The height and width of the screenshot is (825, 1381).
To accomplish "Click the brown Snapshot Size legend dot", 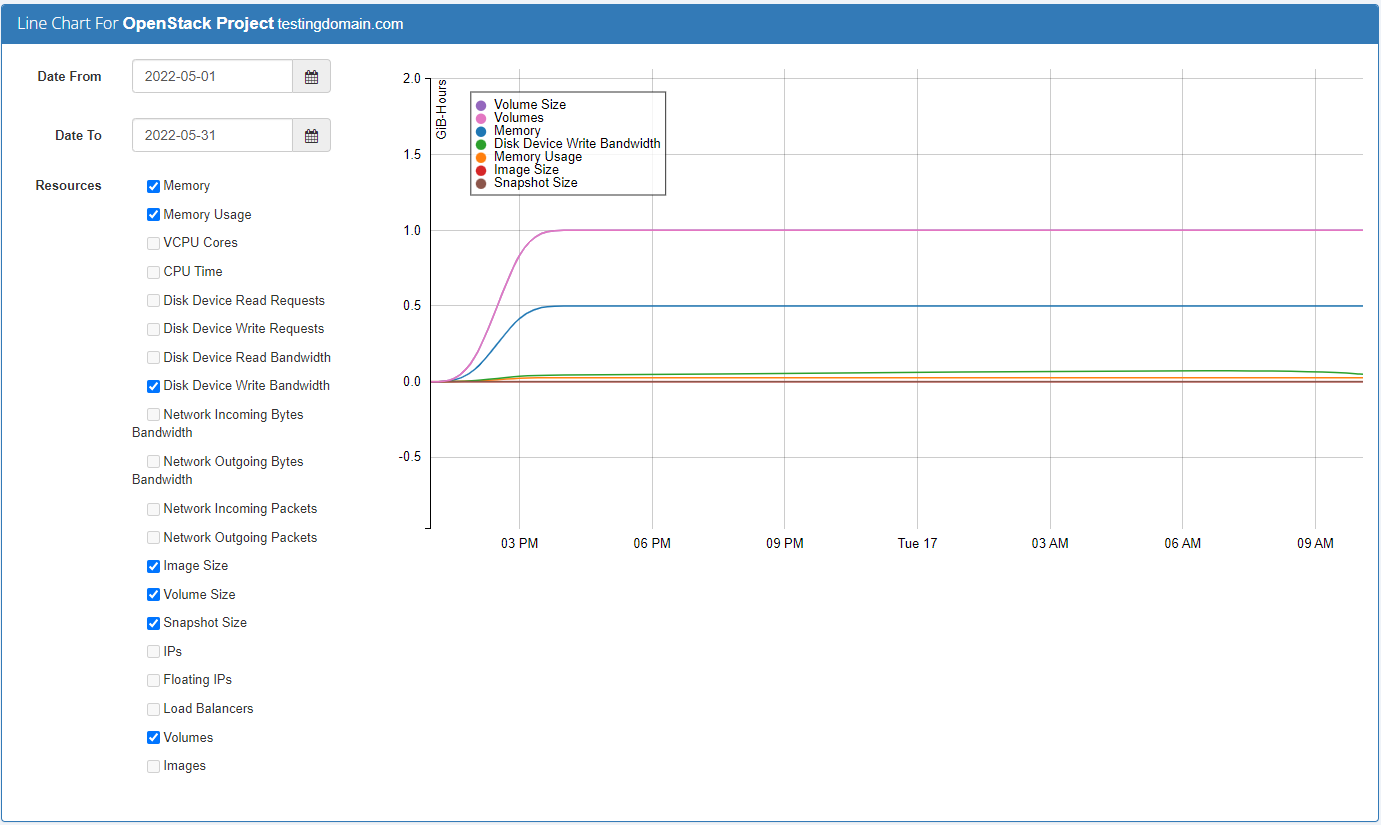I will tap(481, 183).
